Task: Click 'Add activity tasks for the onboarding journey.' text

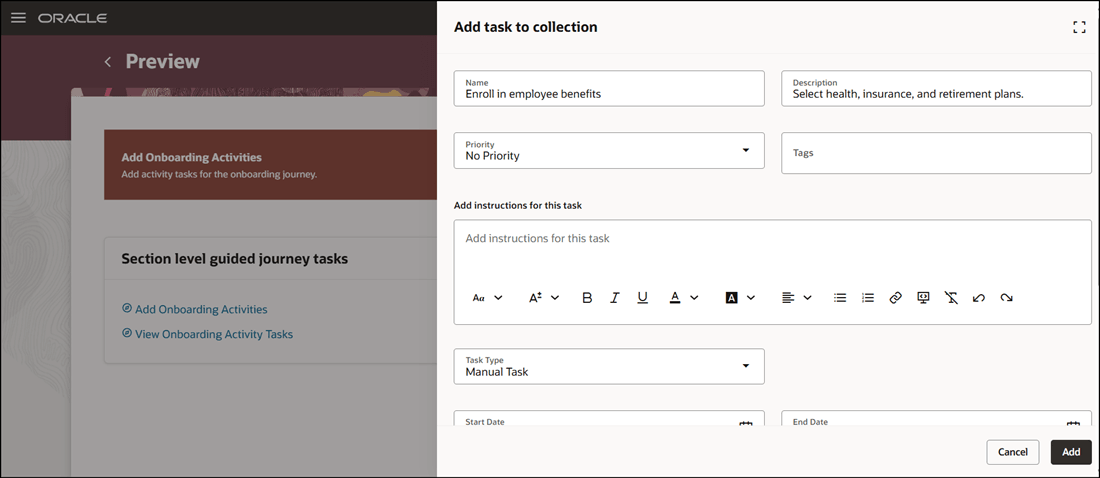Action: click(220, 174)
